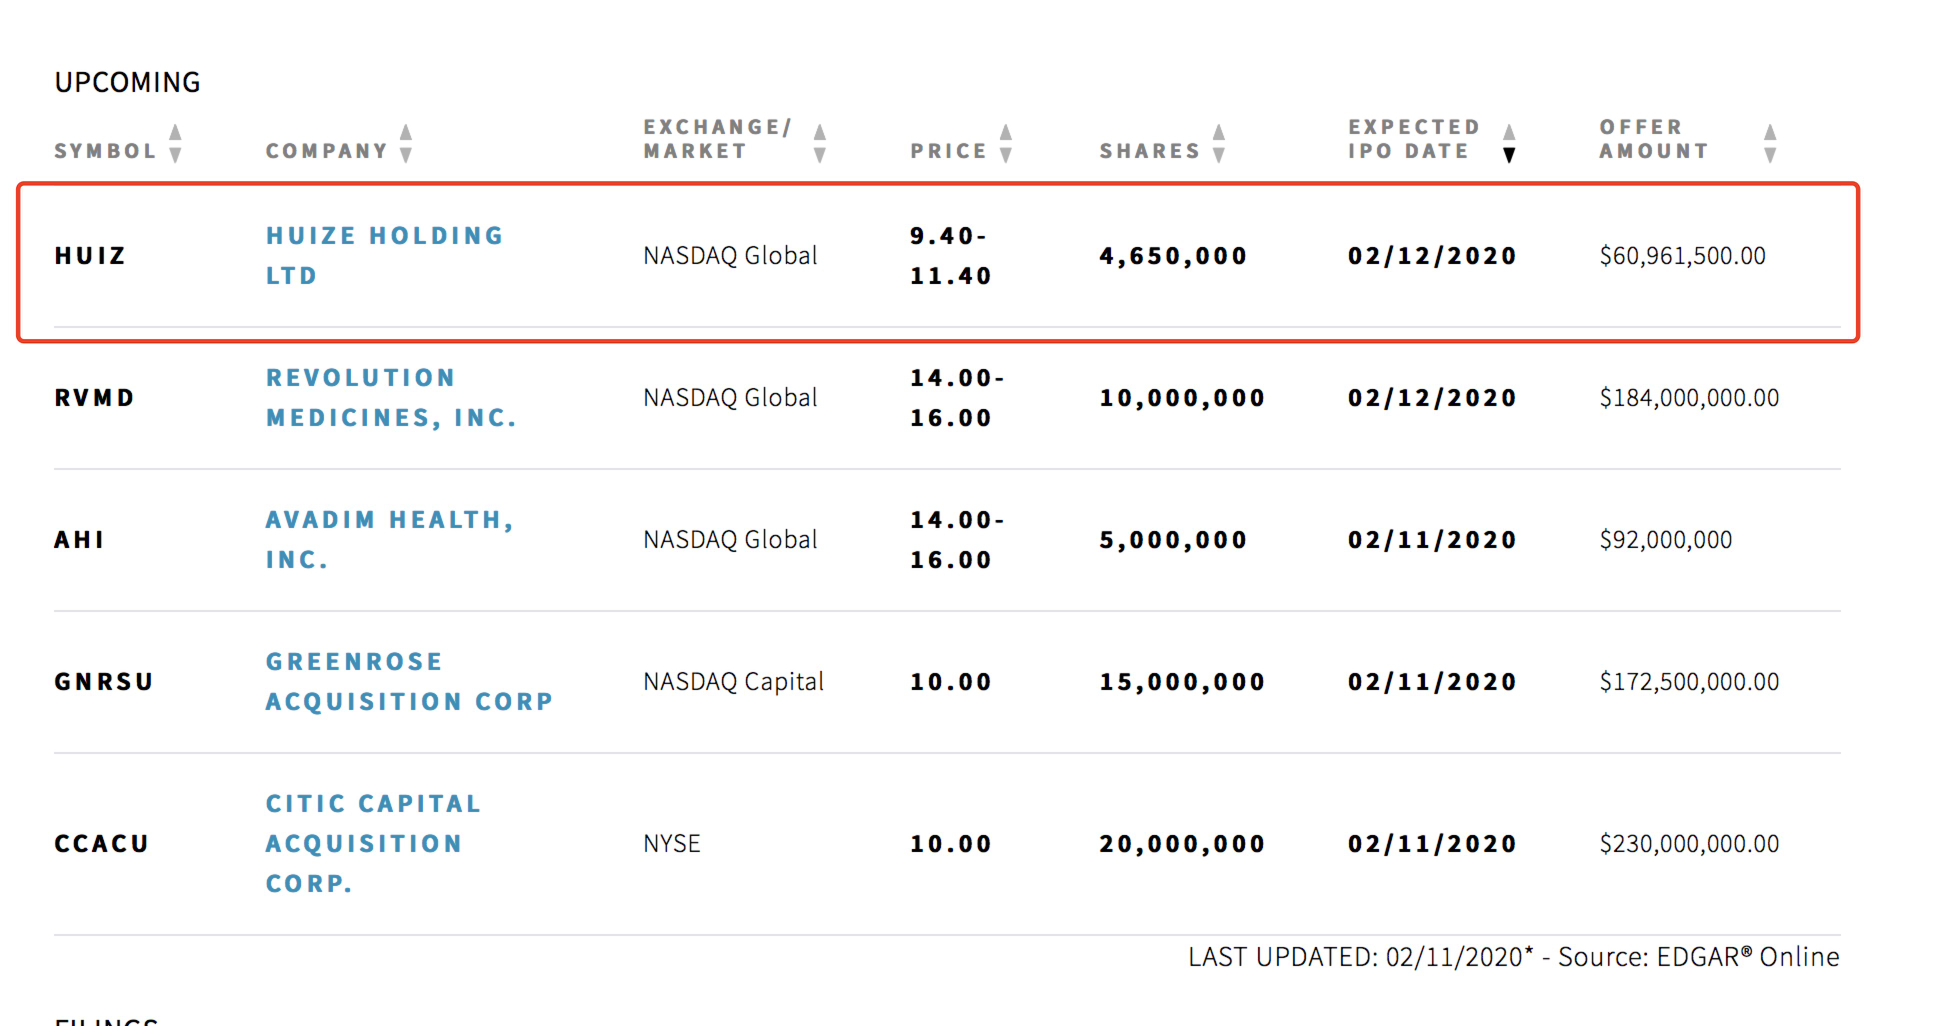The height and width of the screenshot is (1026, 1942).
Task: Click the CCACU offer amount $230,000,000.00
Action: coord(1689,844)
